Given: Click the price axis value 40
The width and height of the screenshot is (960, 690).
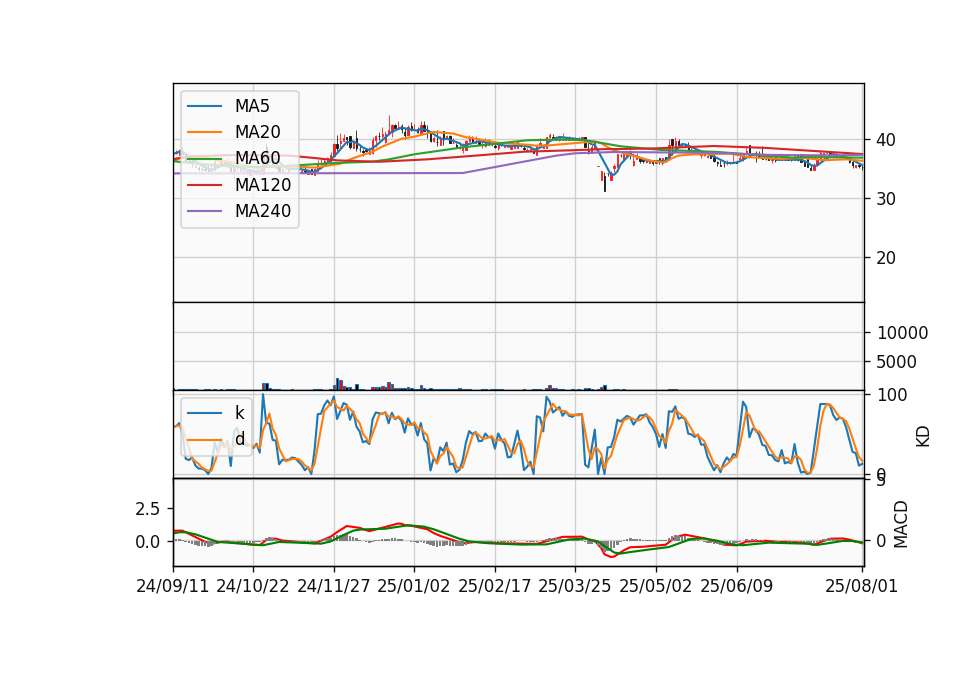Looking at the screenshot, I should (886, 140).
